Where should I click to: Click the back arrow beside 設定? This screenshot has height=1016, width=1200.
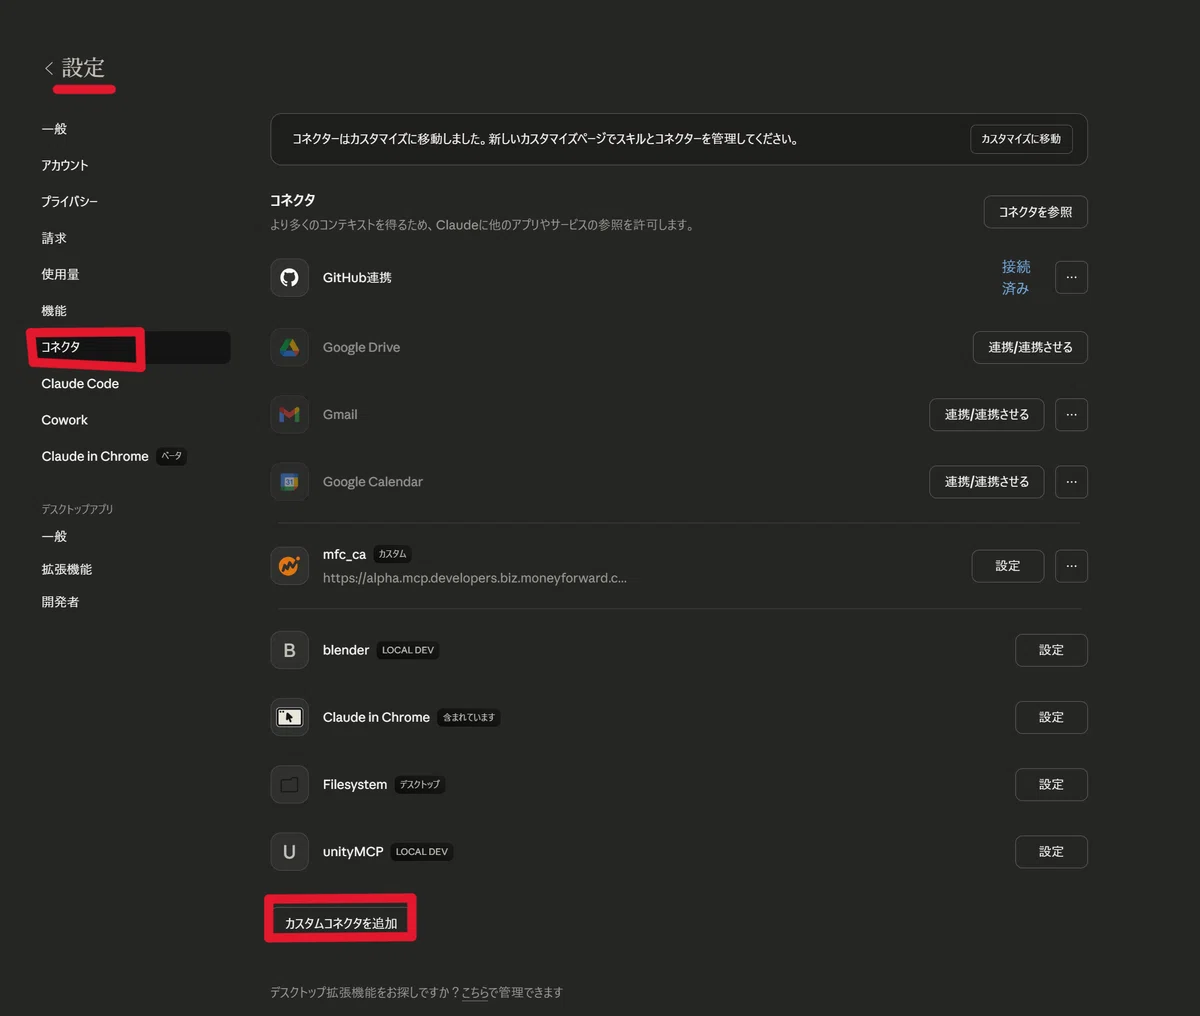tap(48, 68)
